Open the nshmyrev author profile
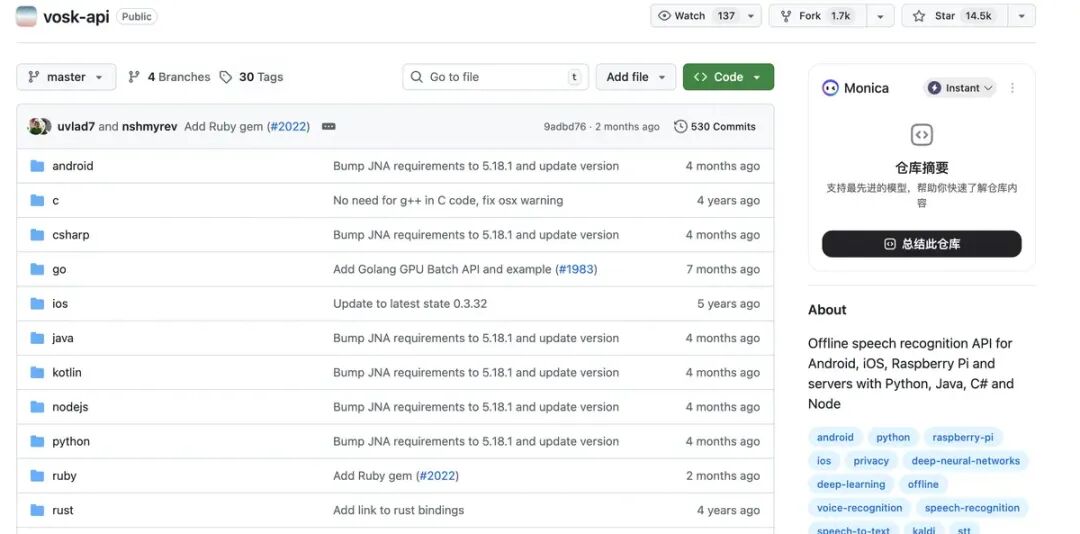 (149, 127)
